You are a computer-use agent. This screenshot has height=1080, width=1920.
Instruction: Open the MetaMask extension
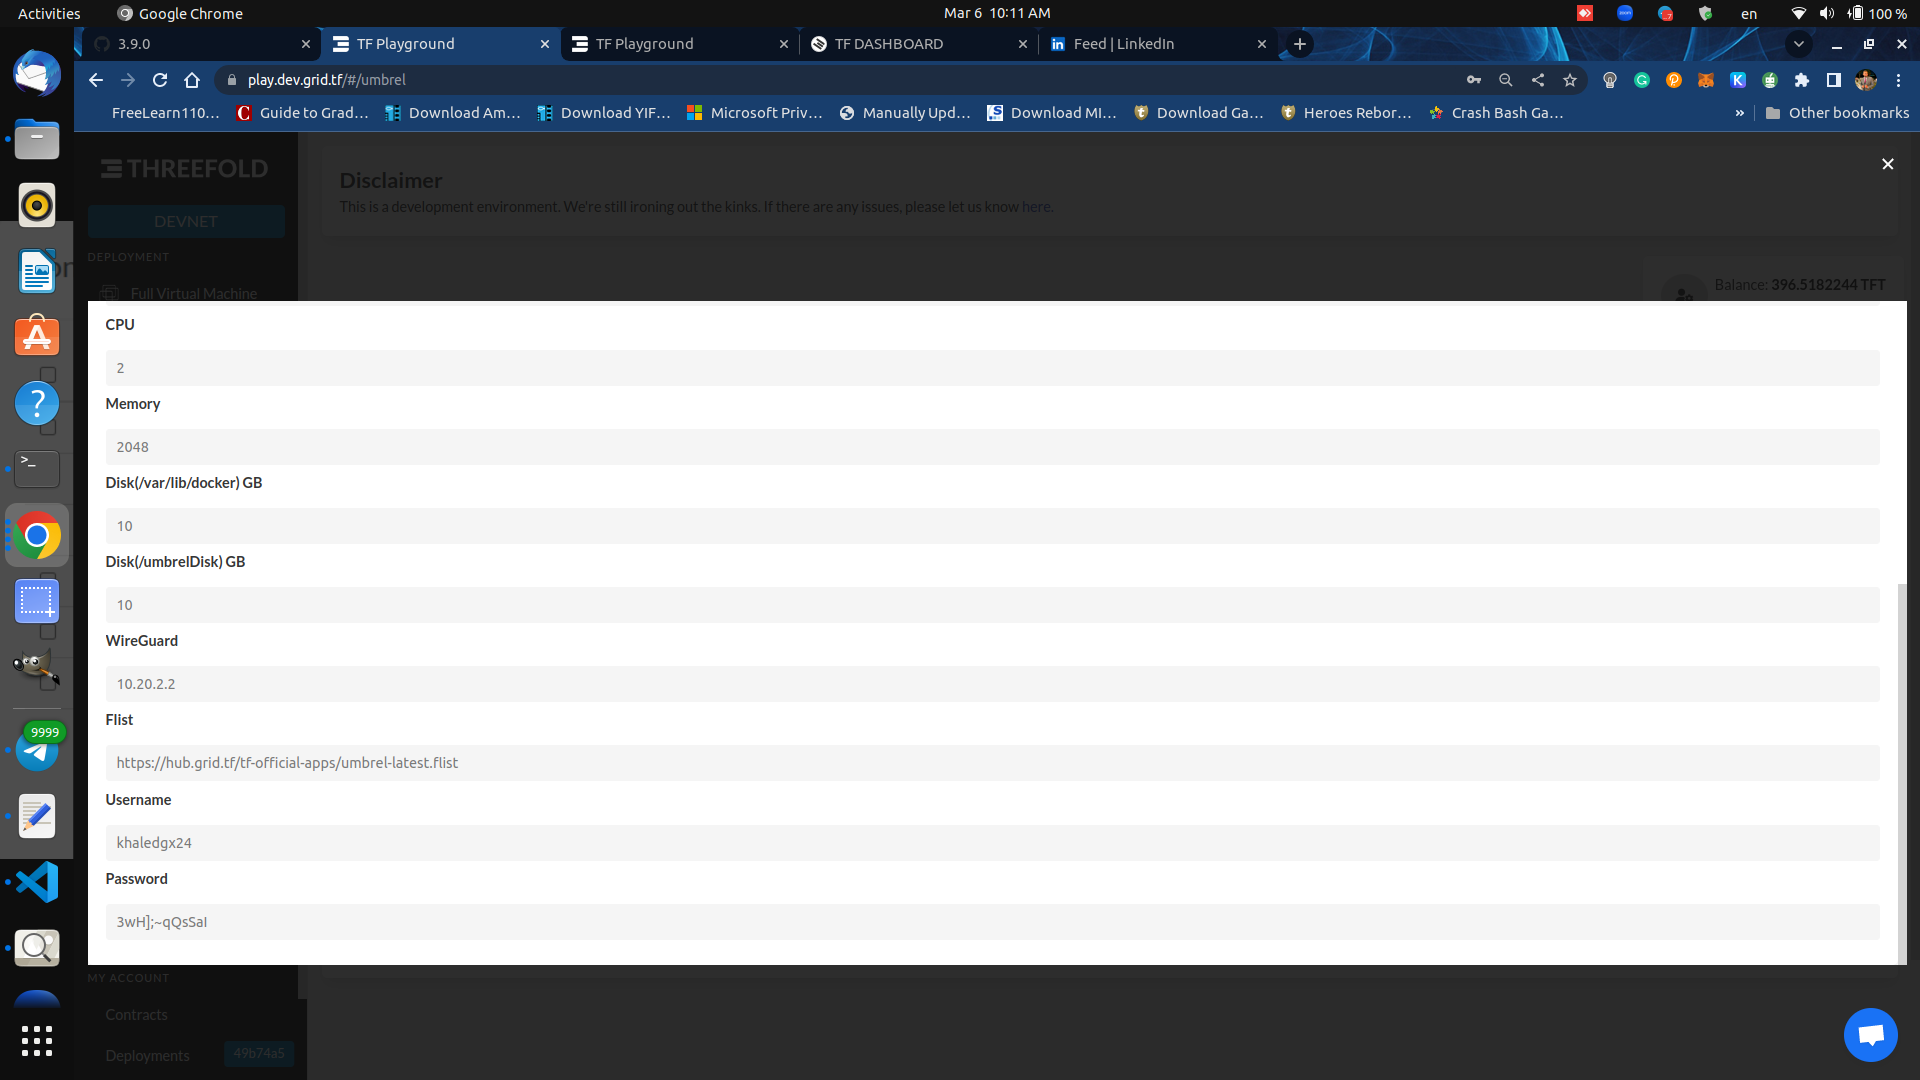tap(1706, 80)
